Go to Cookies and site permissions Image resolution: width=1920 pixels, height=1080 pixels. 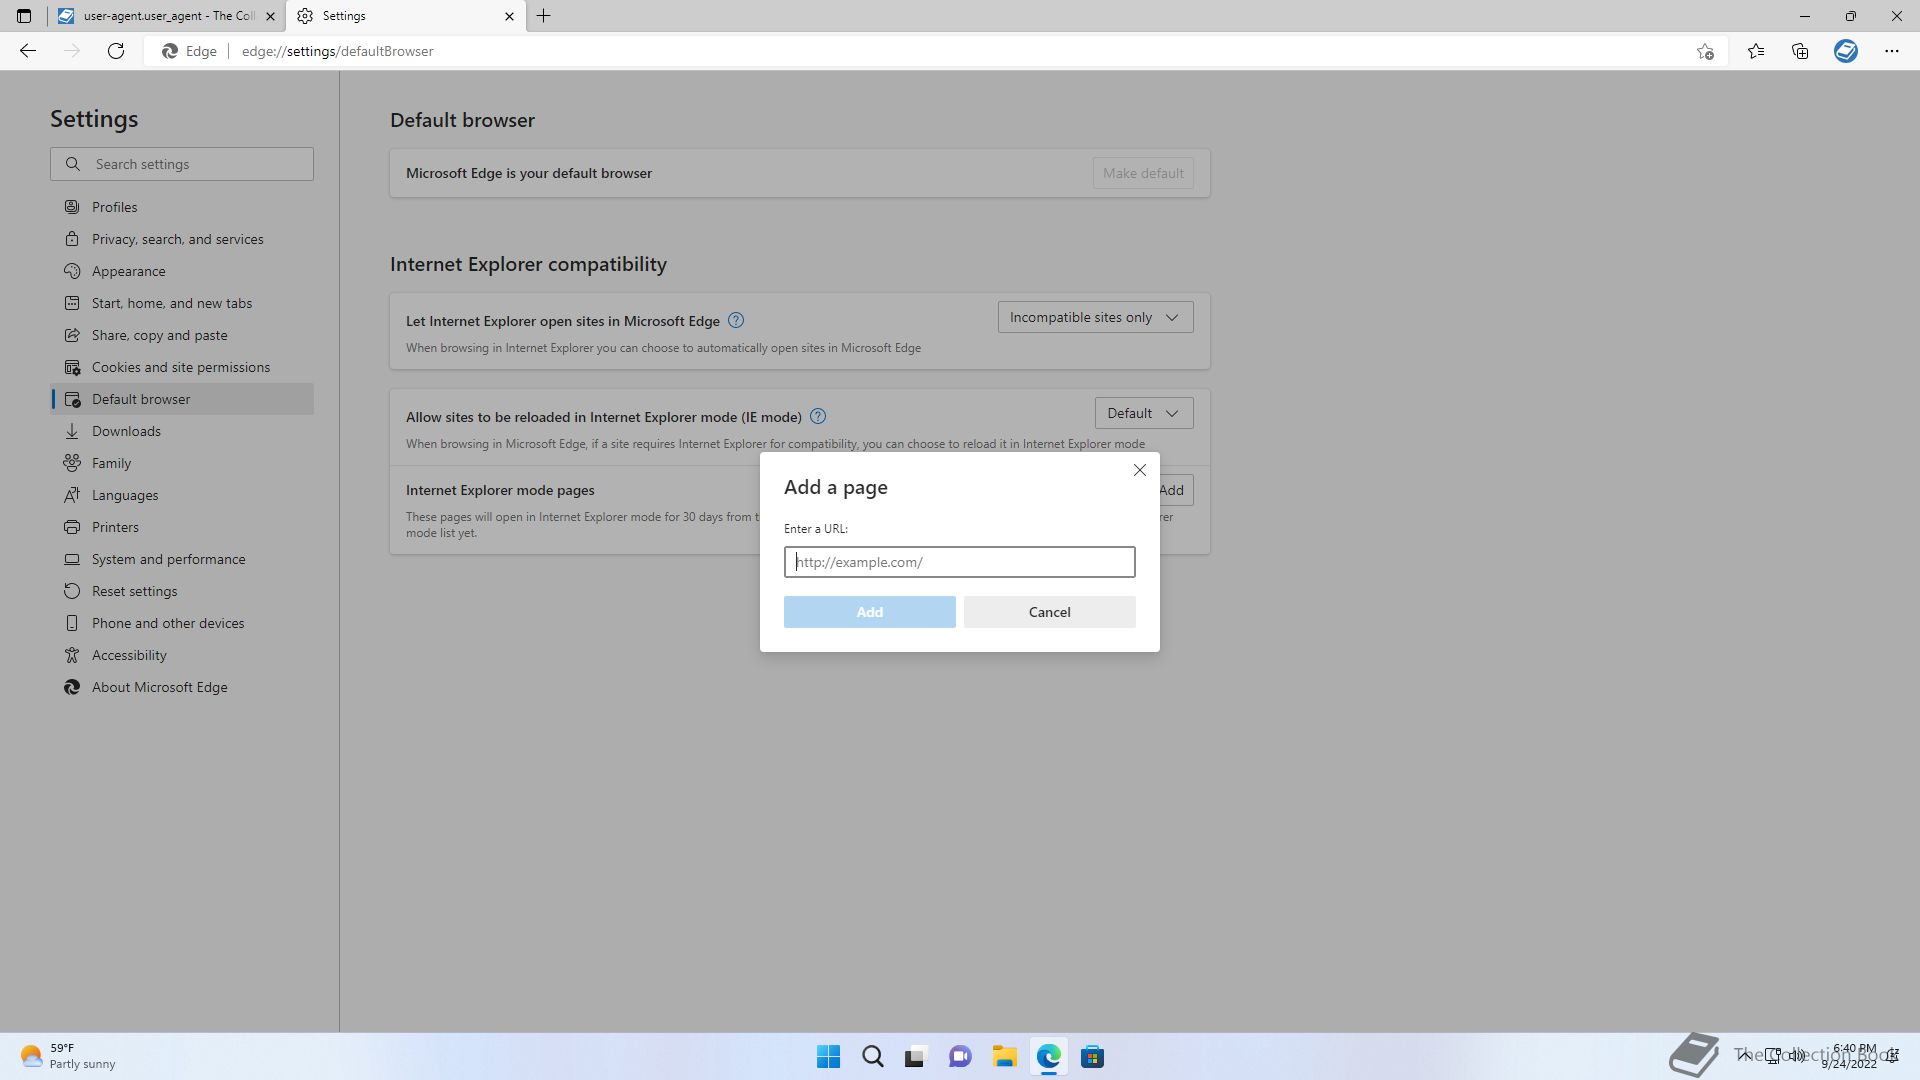point(182,367)
